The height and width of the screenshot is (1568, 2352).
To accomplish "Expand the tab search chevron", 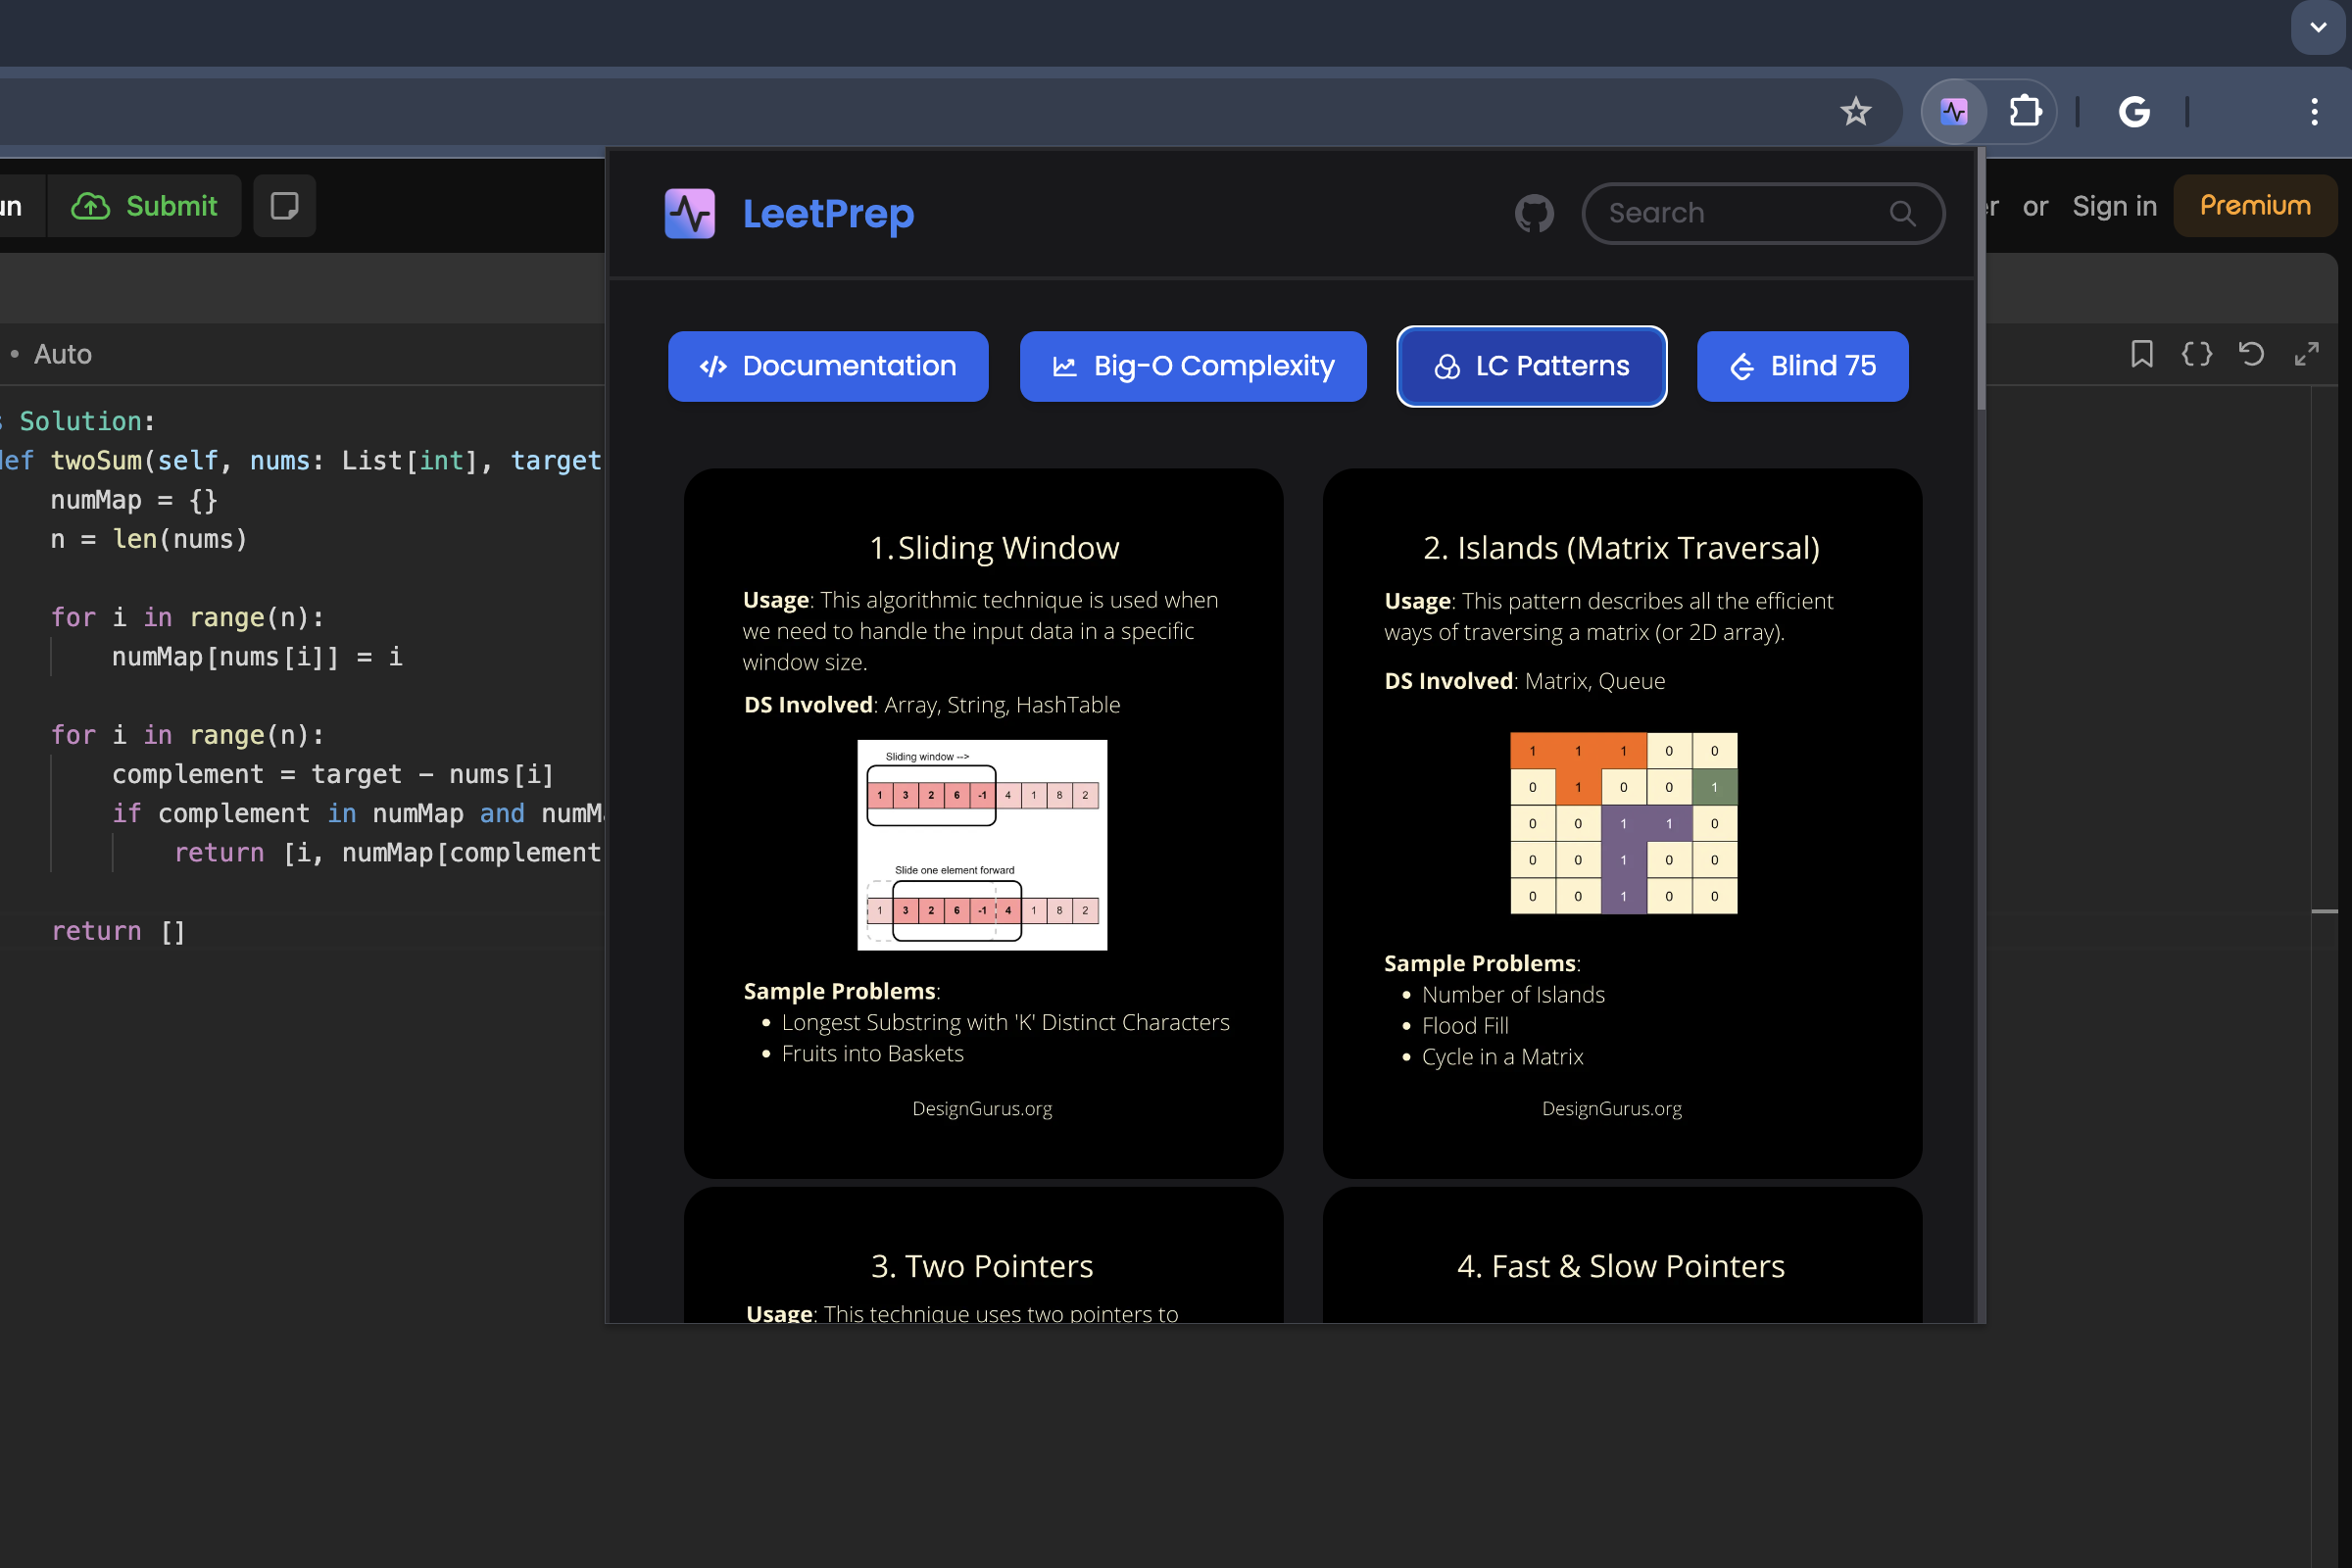I will [x=2318, y=26].
